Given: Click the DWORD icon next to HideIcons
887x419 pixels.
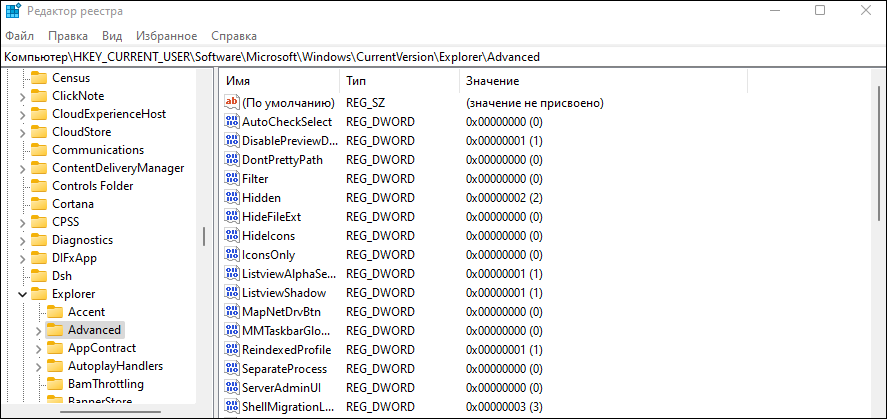Looking at the screenshot, I should 232,236.
